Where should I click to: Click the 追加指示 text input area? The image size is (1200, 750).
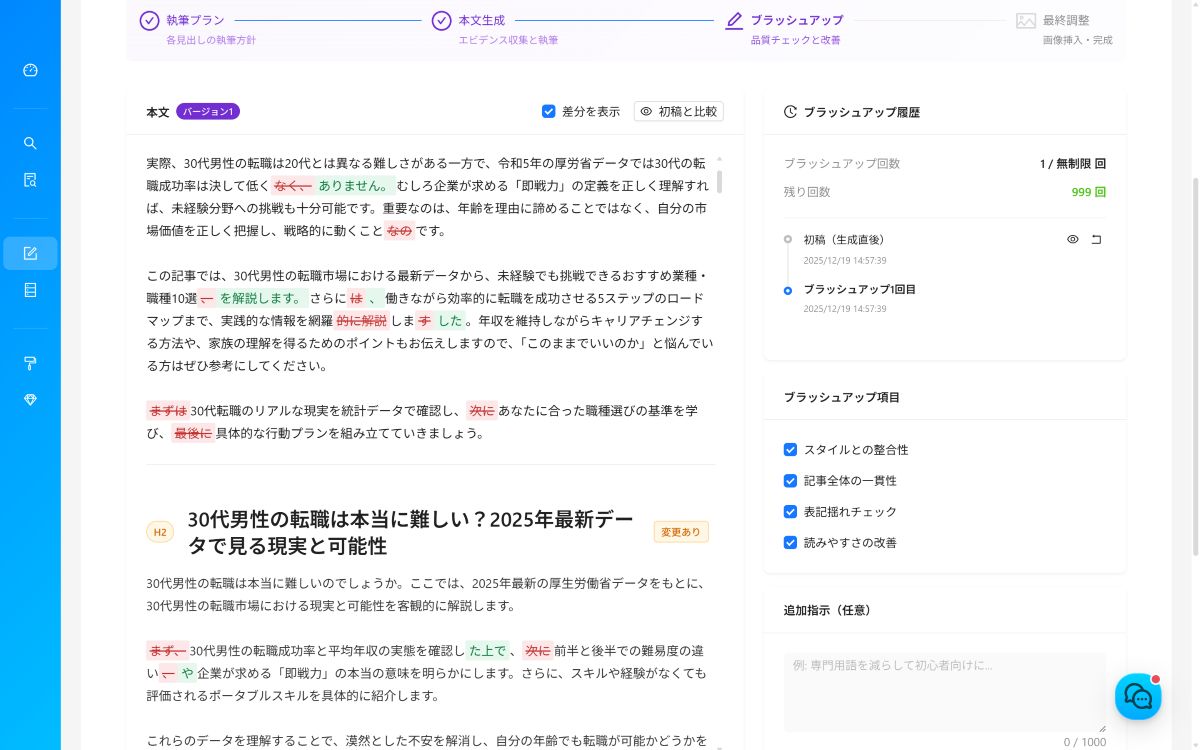[944, 690]
